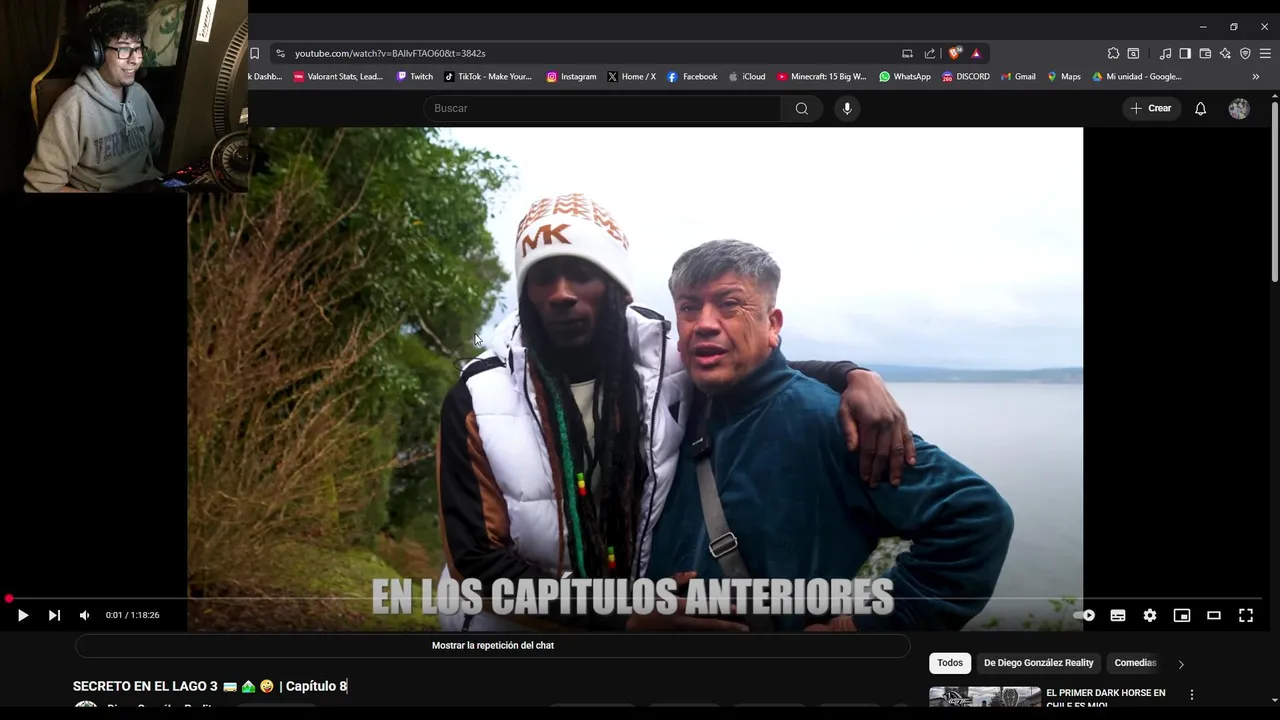Viewport: 1280px width, 720px height.
Task: Select the De Diego González Reality chip
Action: tap(1038, 663)
